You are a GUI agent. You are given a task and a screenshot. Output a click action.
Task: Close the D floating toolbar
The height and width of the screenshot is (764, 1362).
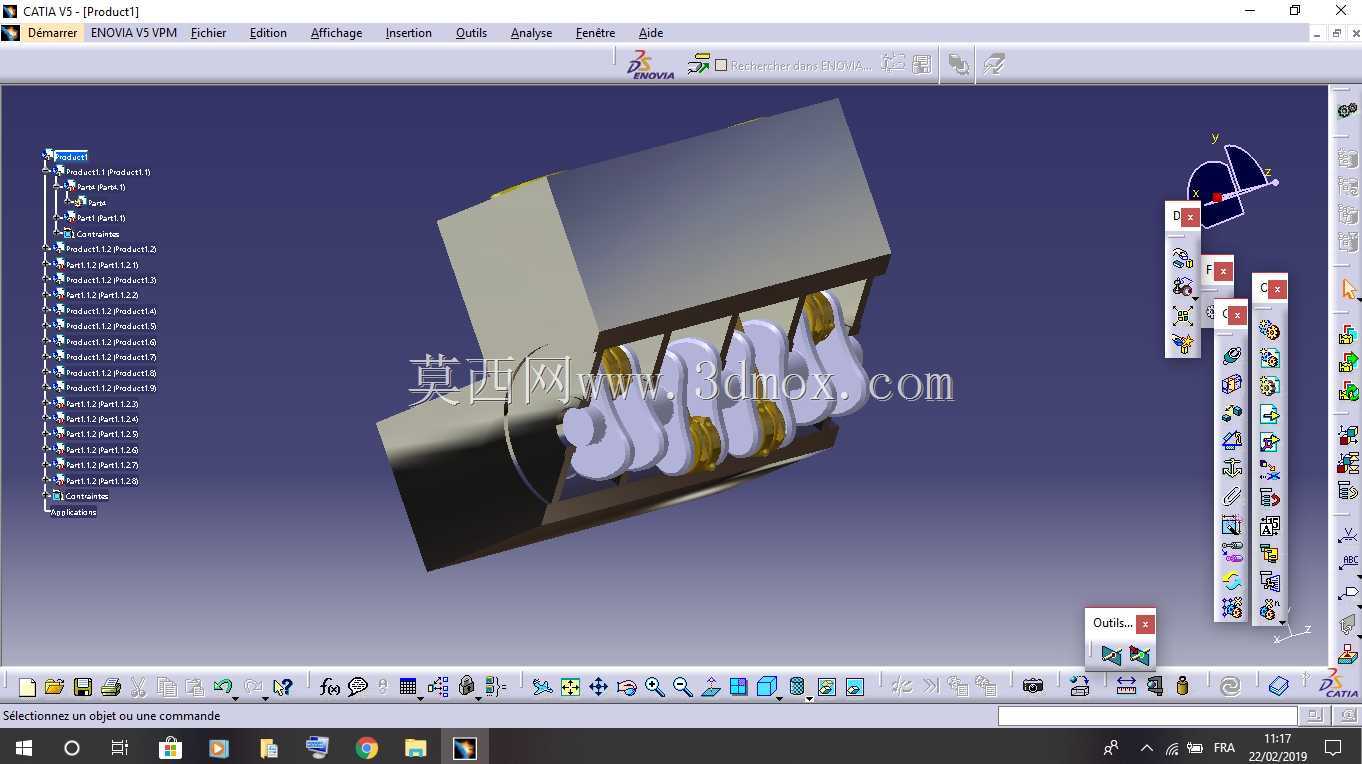[1190, 216]
